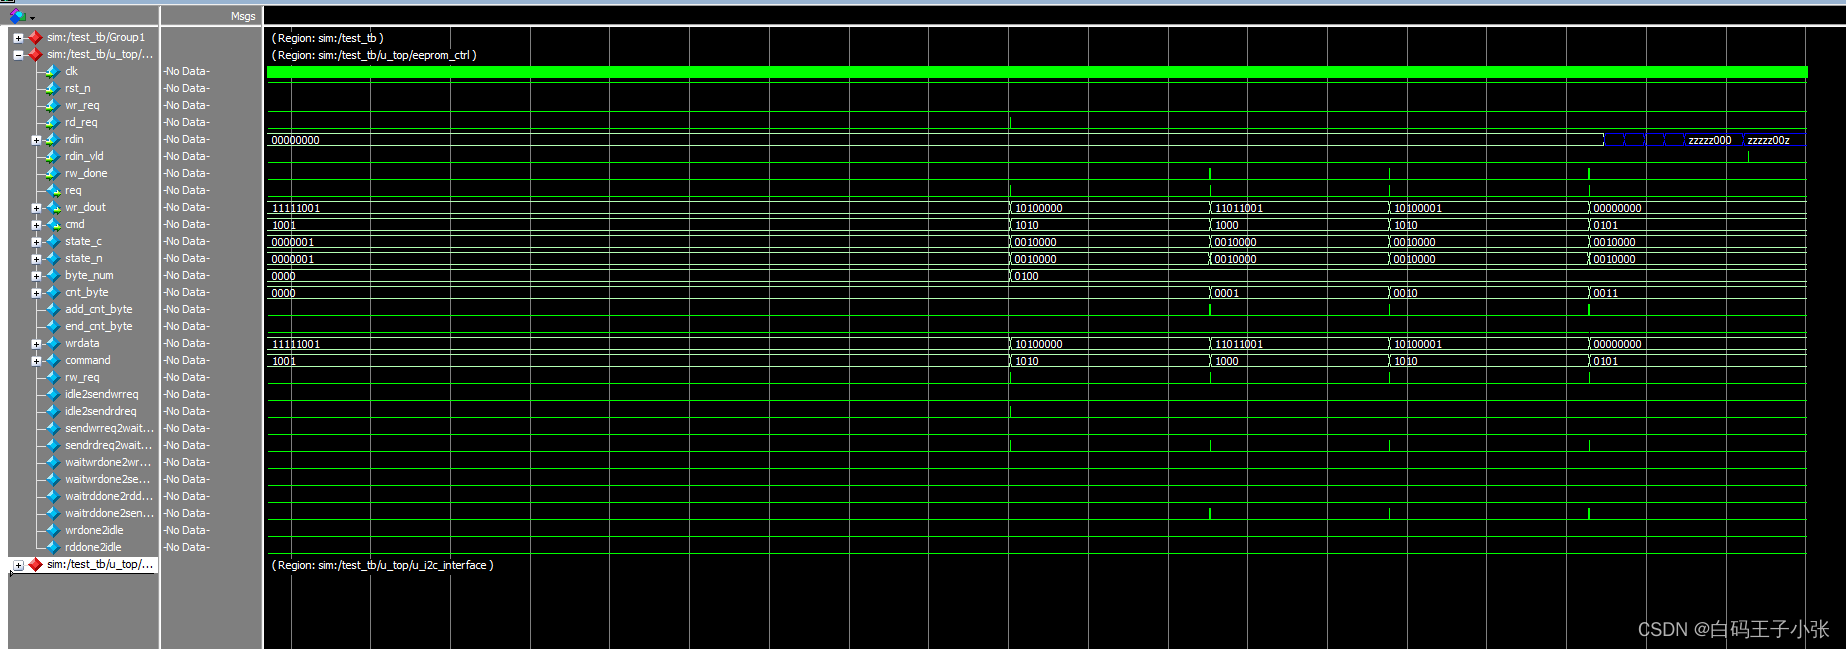Click the signal icon beside waitwrdone2se
The height and width of the screenshot is (649, 1846).
(x=54, y=479)
